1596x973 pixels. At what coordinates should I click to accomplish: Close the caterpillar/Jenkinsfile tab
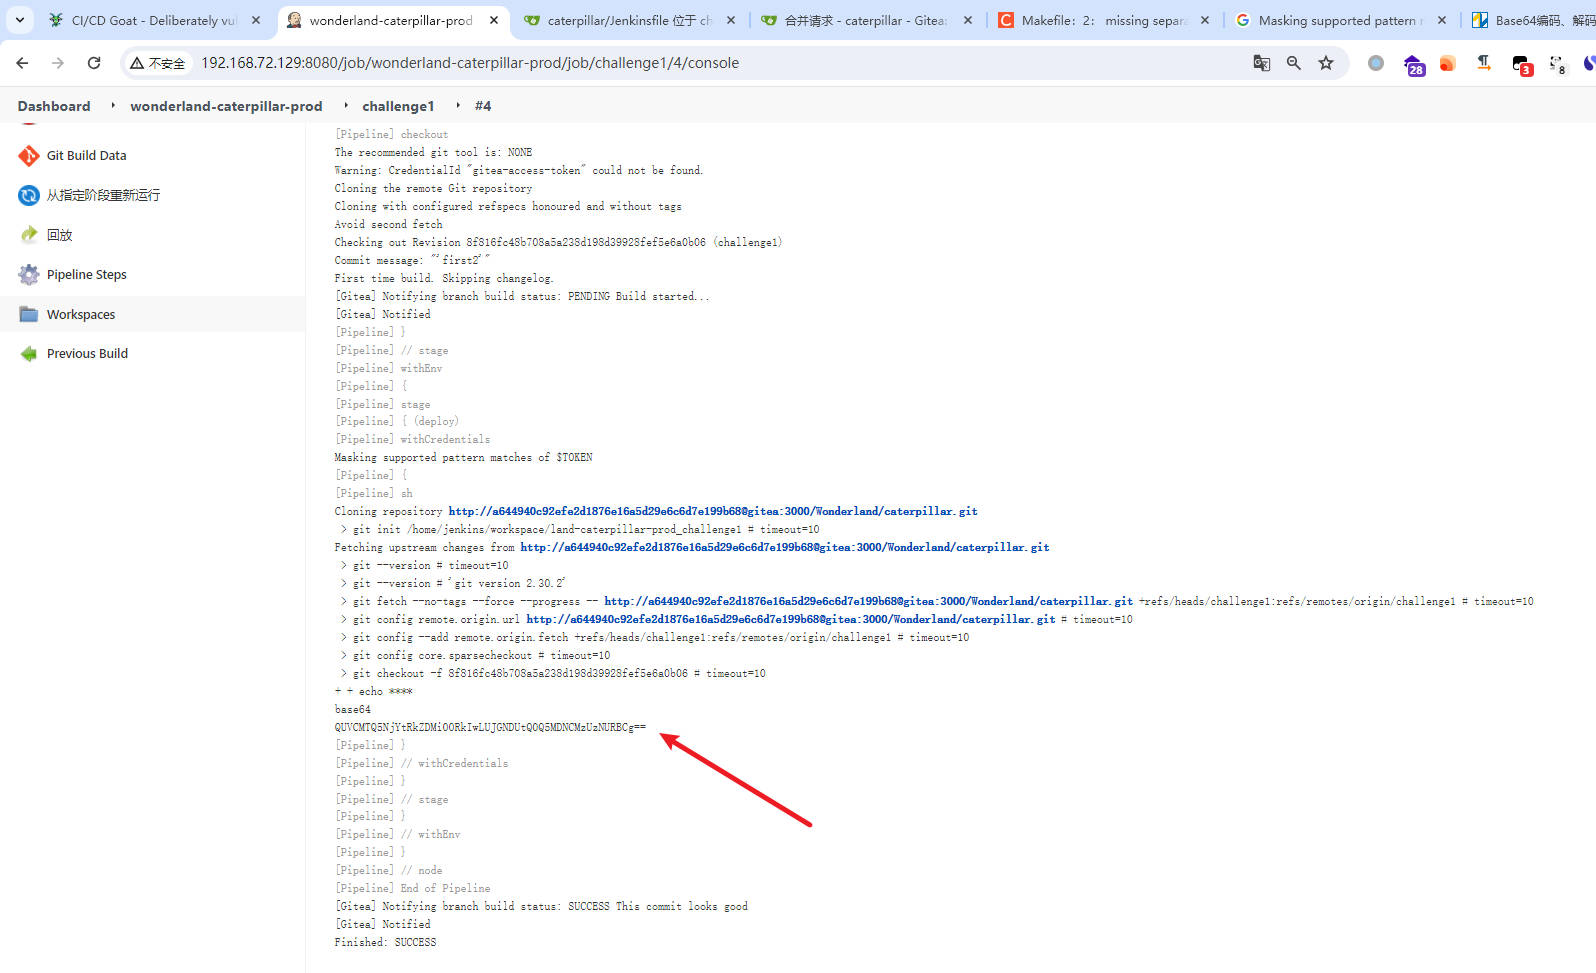[x=731, y=20]
